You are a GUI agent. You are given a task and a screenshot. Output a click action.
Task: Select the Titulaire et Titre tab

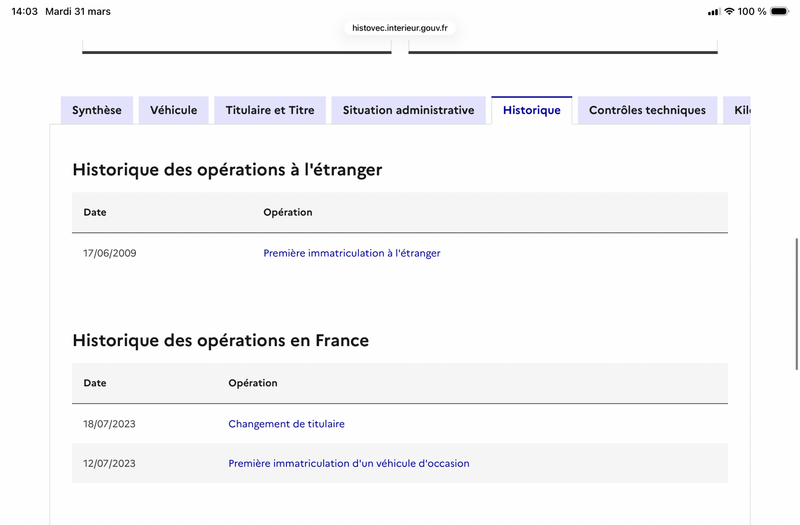(x=270, y=110)
